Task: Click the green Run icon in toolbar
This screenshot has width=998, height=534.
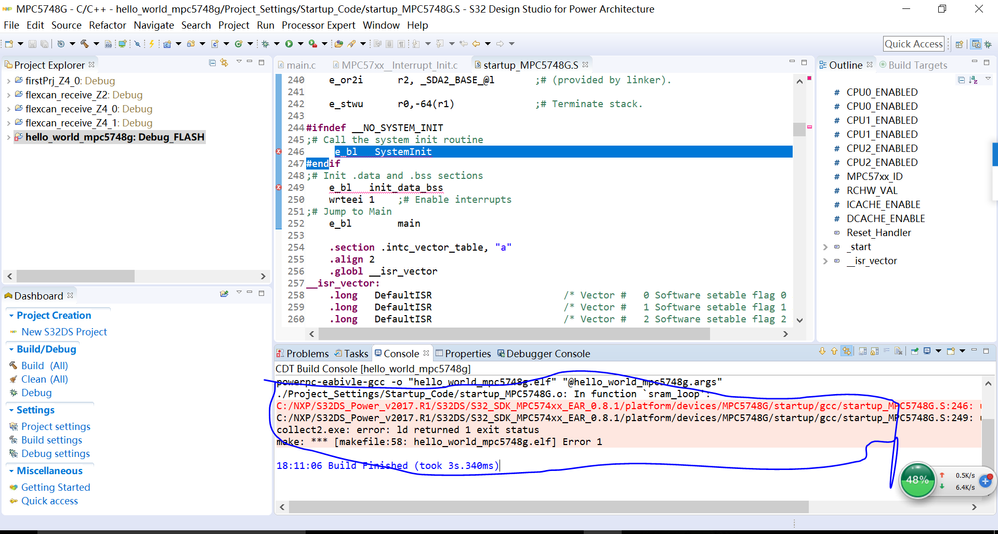Action: [x=288, y=44]
